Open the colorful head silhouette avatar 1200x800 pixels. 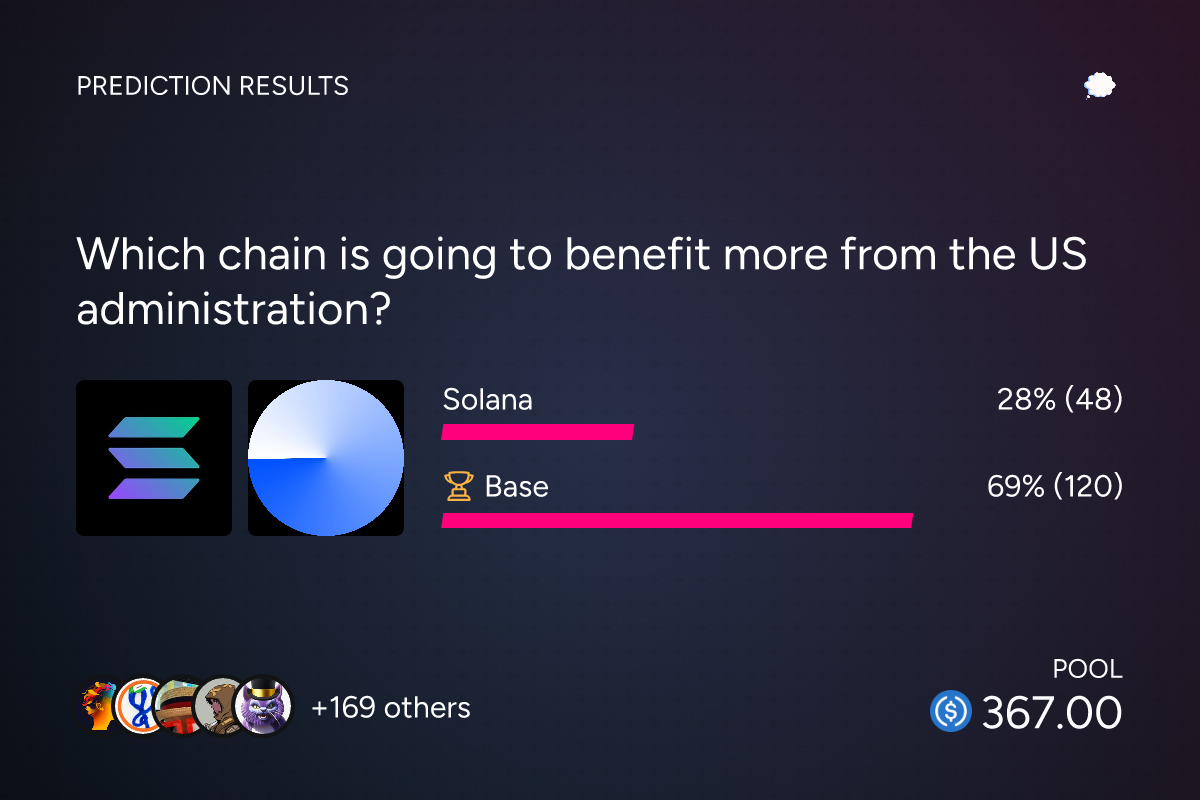pos(98,707)
